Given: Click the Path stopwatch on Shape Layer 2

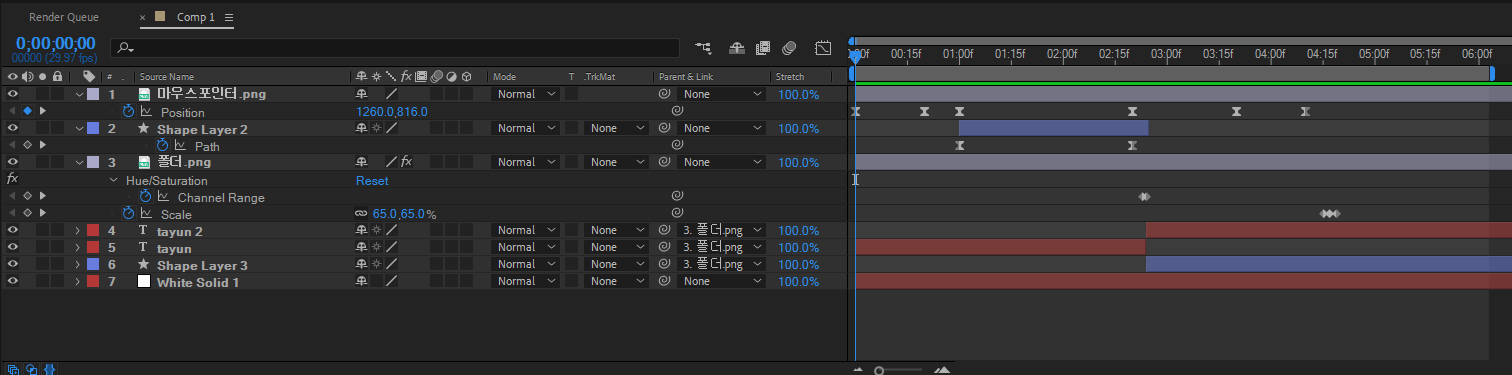Looking at the screenshot, I should [162, 145].
